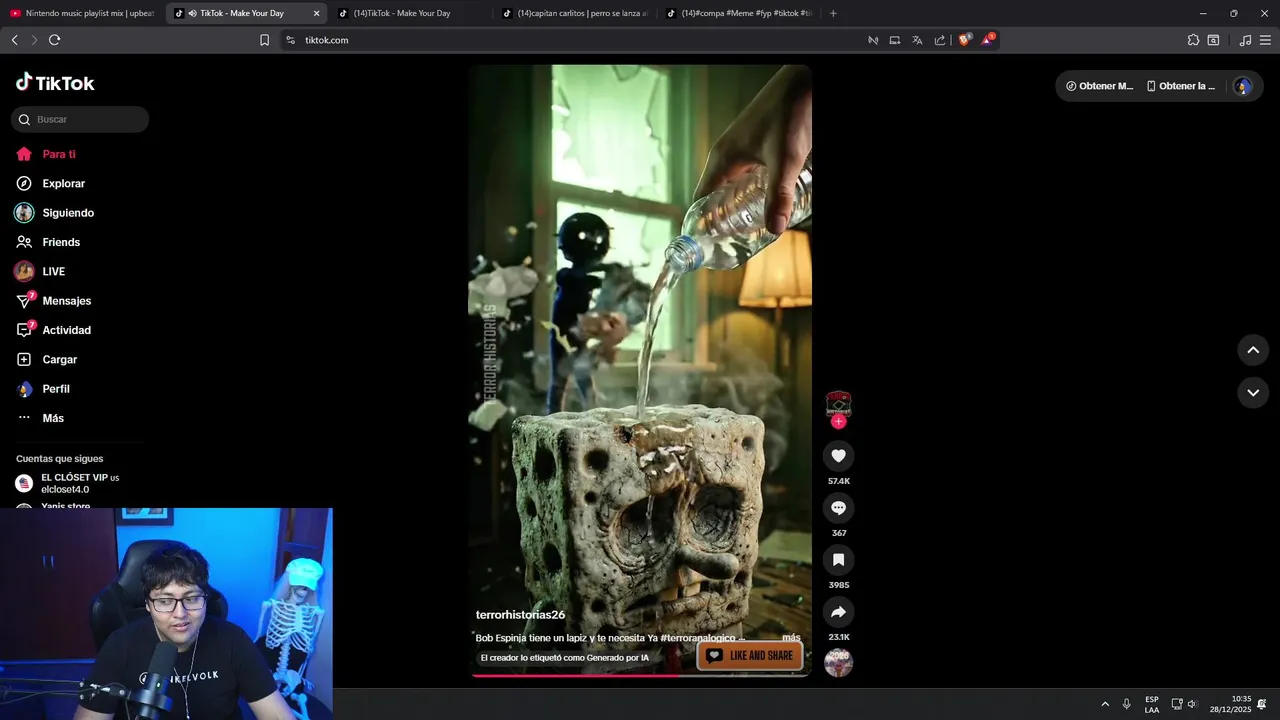Open the ESP LAA language switcher

[x=1152, y=704]
